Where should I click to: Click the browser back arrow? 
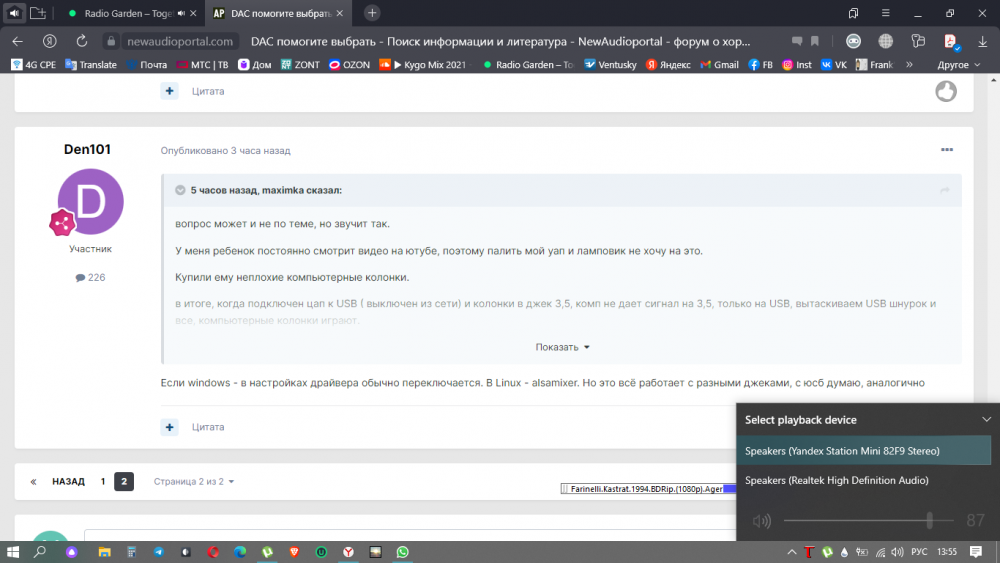click(17, 42)
